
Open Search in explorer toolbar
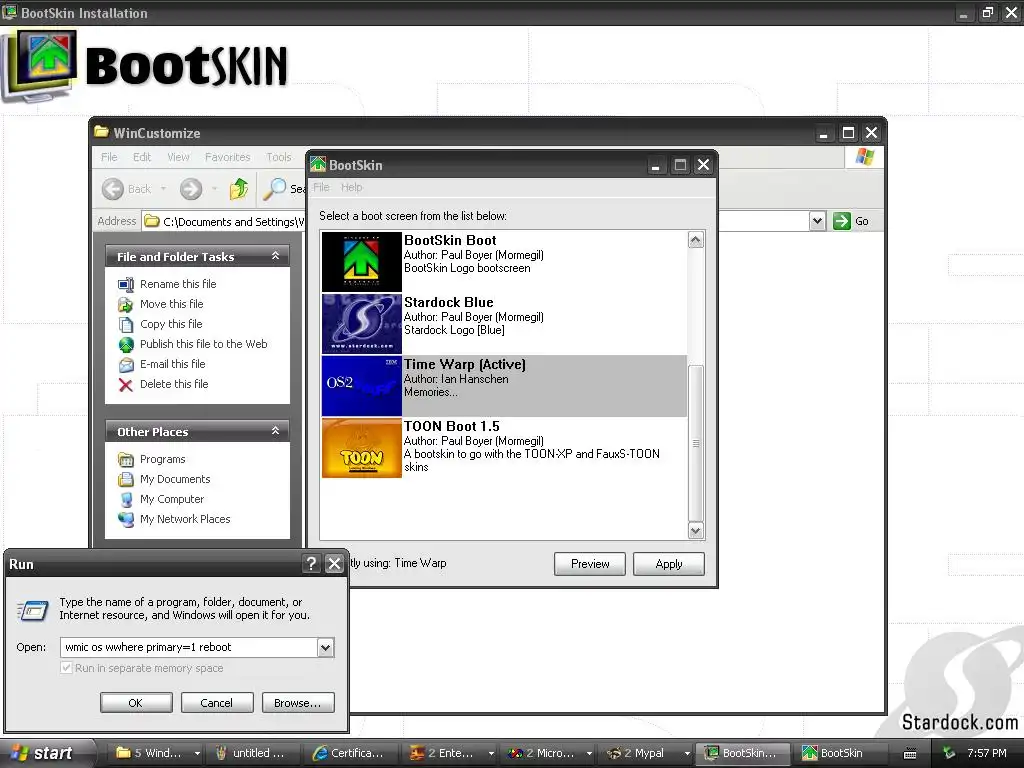283,189
